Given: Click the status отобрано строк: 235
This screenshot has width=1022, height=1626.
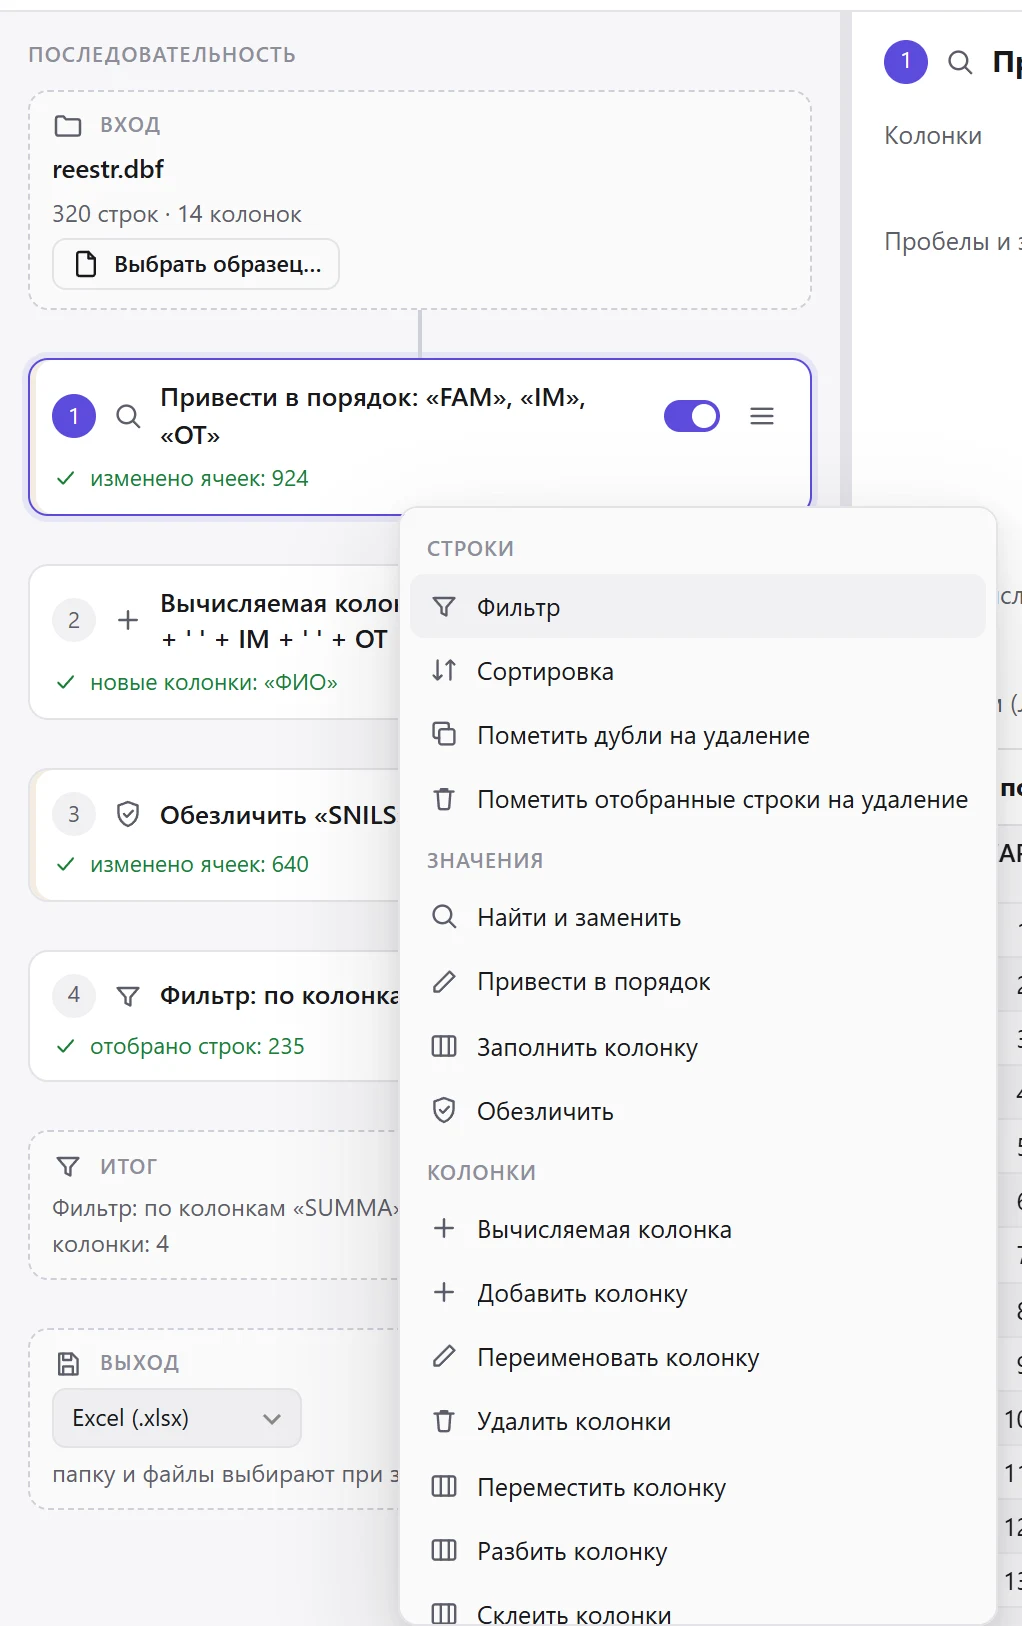Looking at the screenshot, I should click(x=197, y=1046).
